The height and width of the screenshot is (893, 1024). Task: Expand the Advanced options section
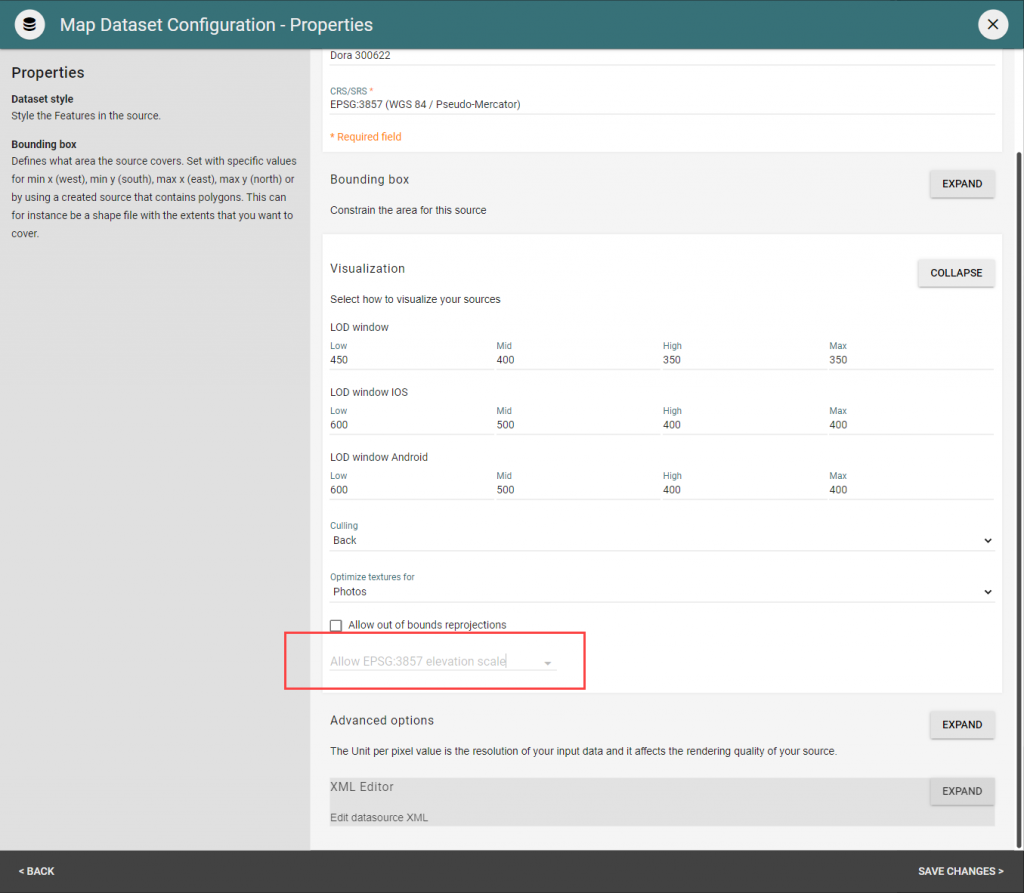[x=961, y=725]
